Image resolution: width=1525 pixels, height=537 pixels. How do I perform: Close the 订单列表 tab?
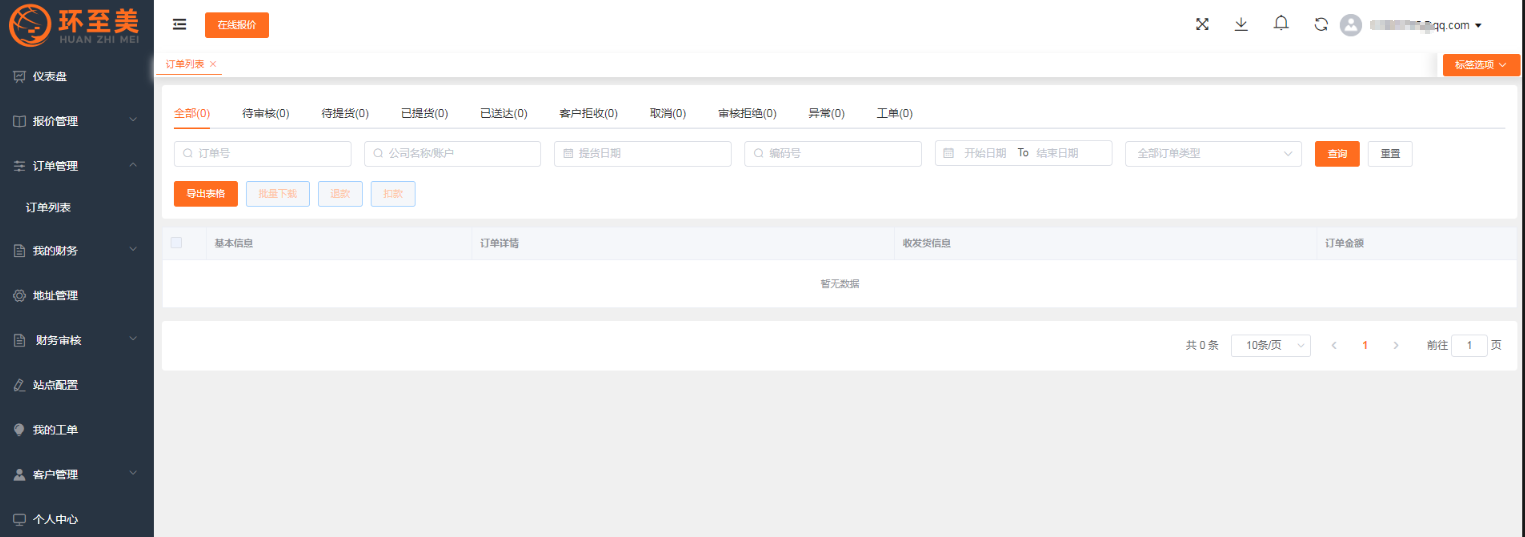click(x=213, y=64)
